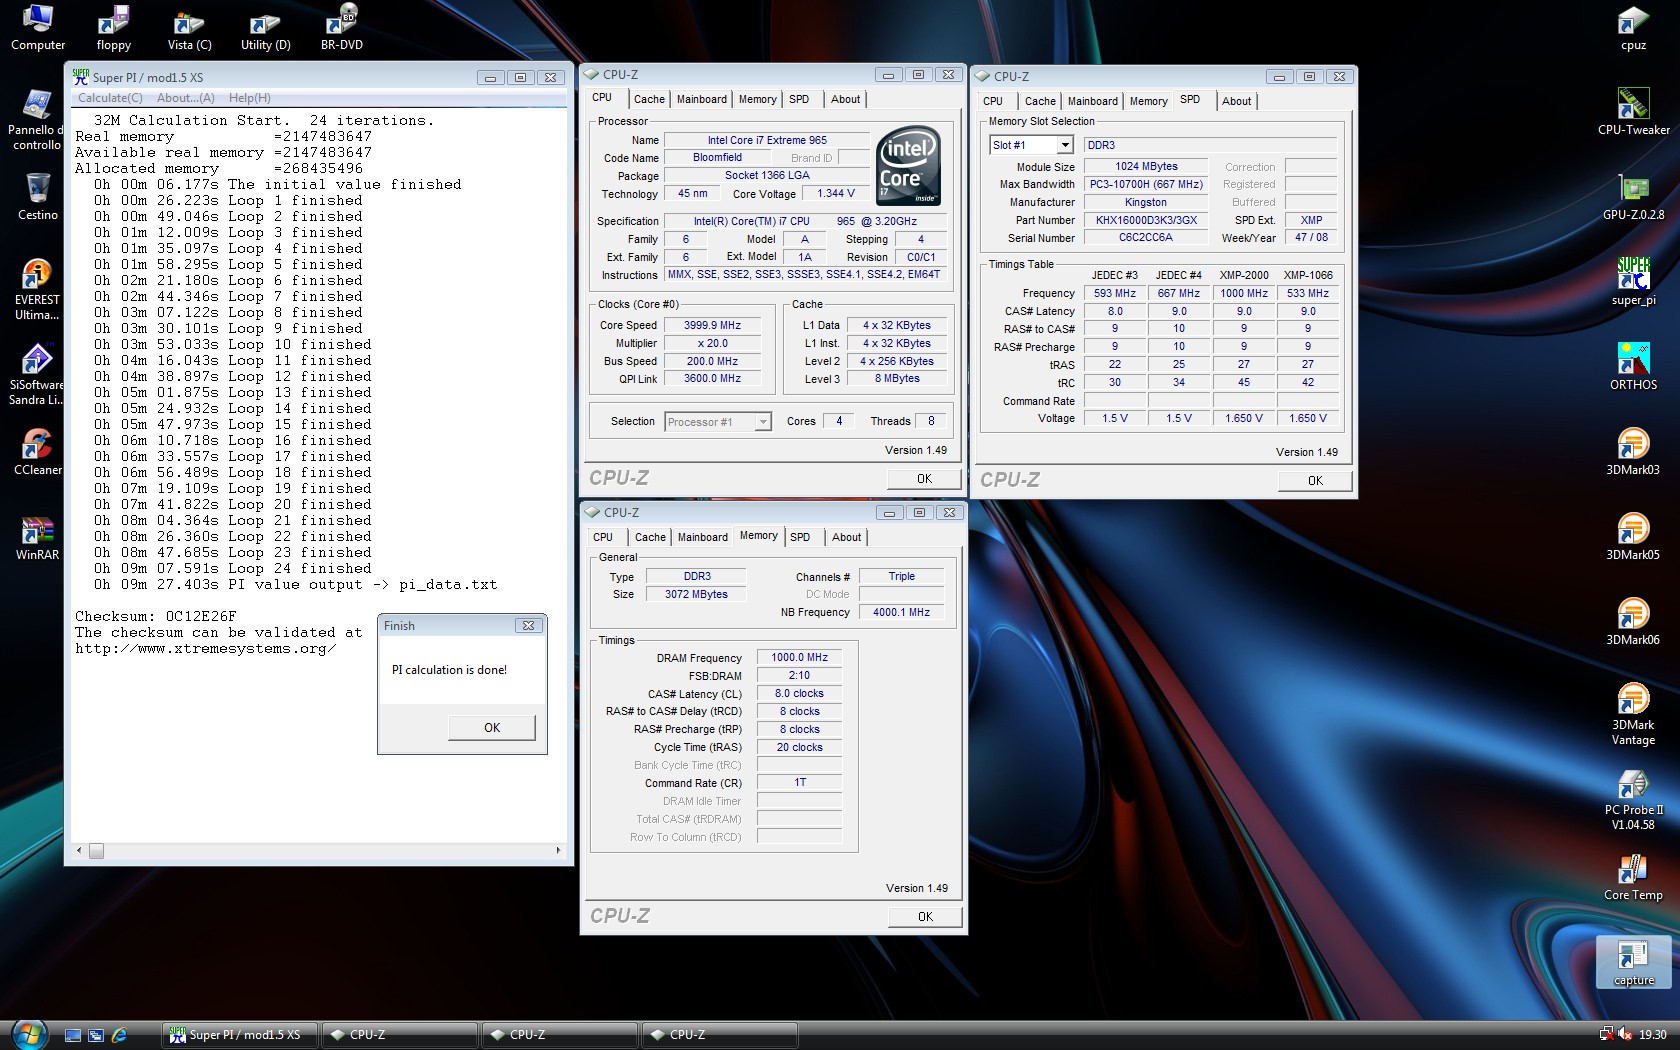The width and height of the screenshot is (1680, 1050).
Task: Switch to SPD tab in top-left CPU-Z
Action: [x=799, y=99]
